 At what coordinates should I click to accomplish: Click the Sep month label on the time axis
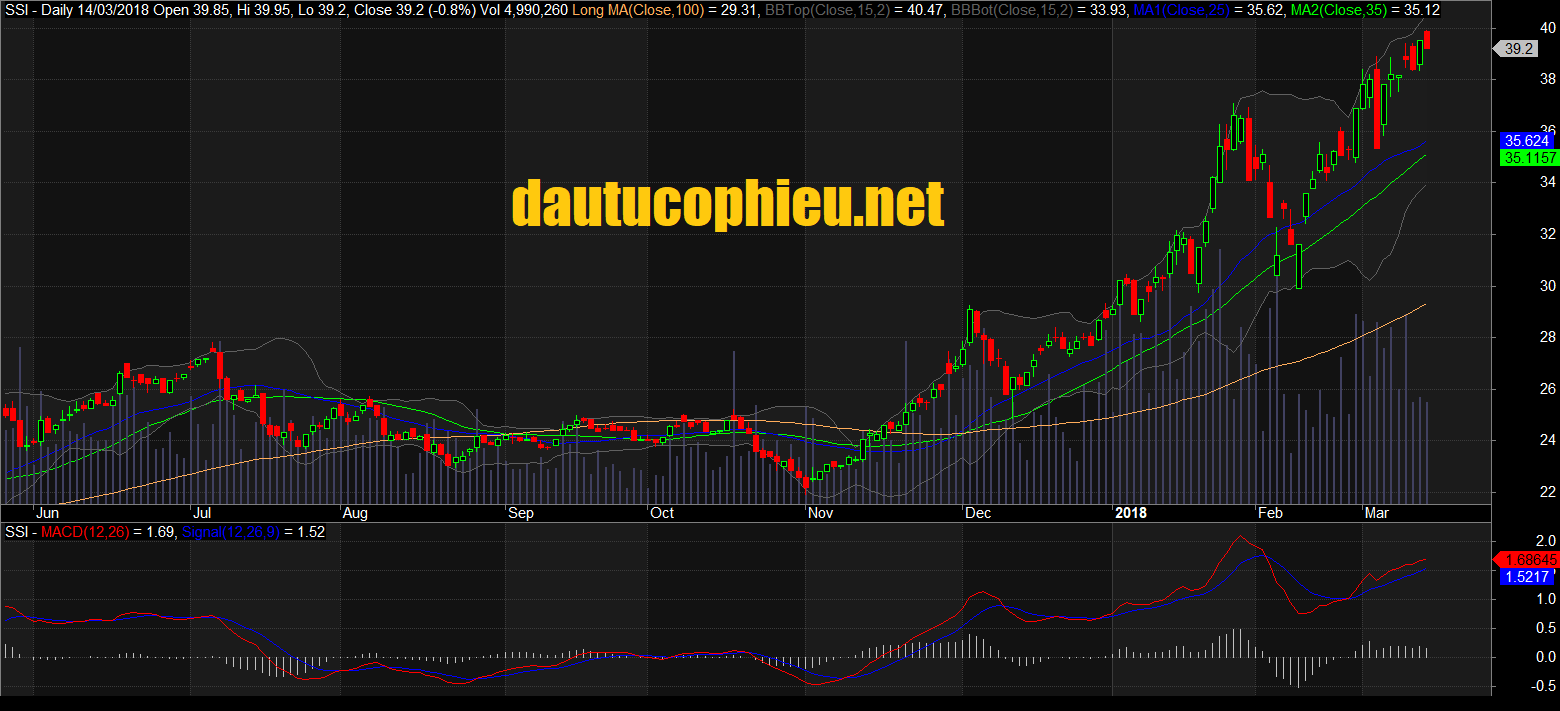click(x=521, y=513)
